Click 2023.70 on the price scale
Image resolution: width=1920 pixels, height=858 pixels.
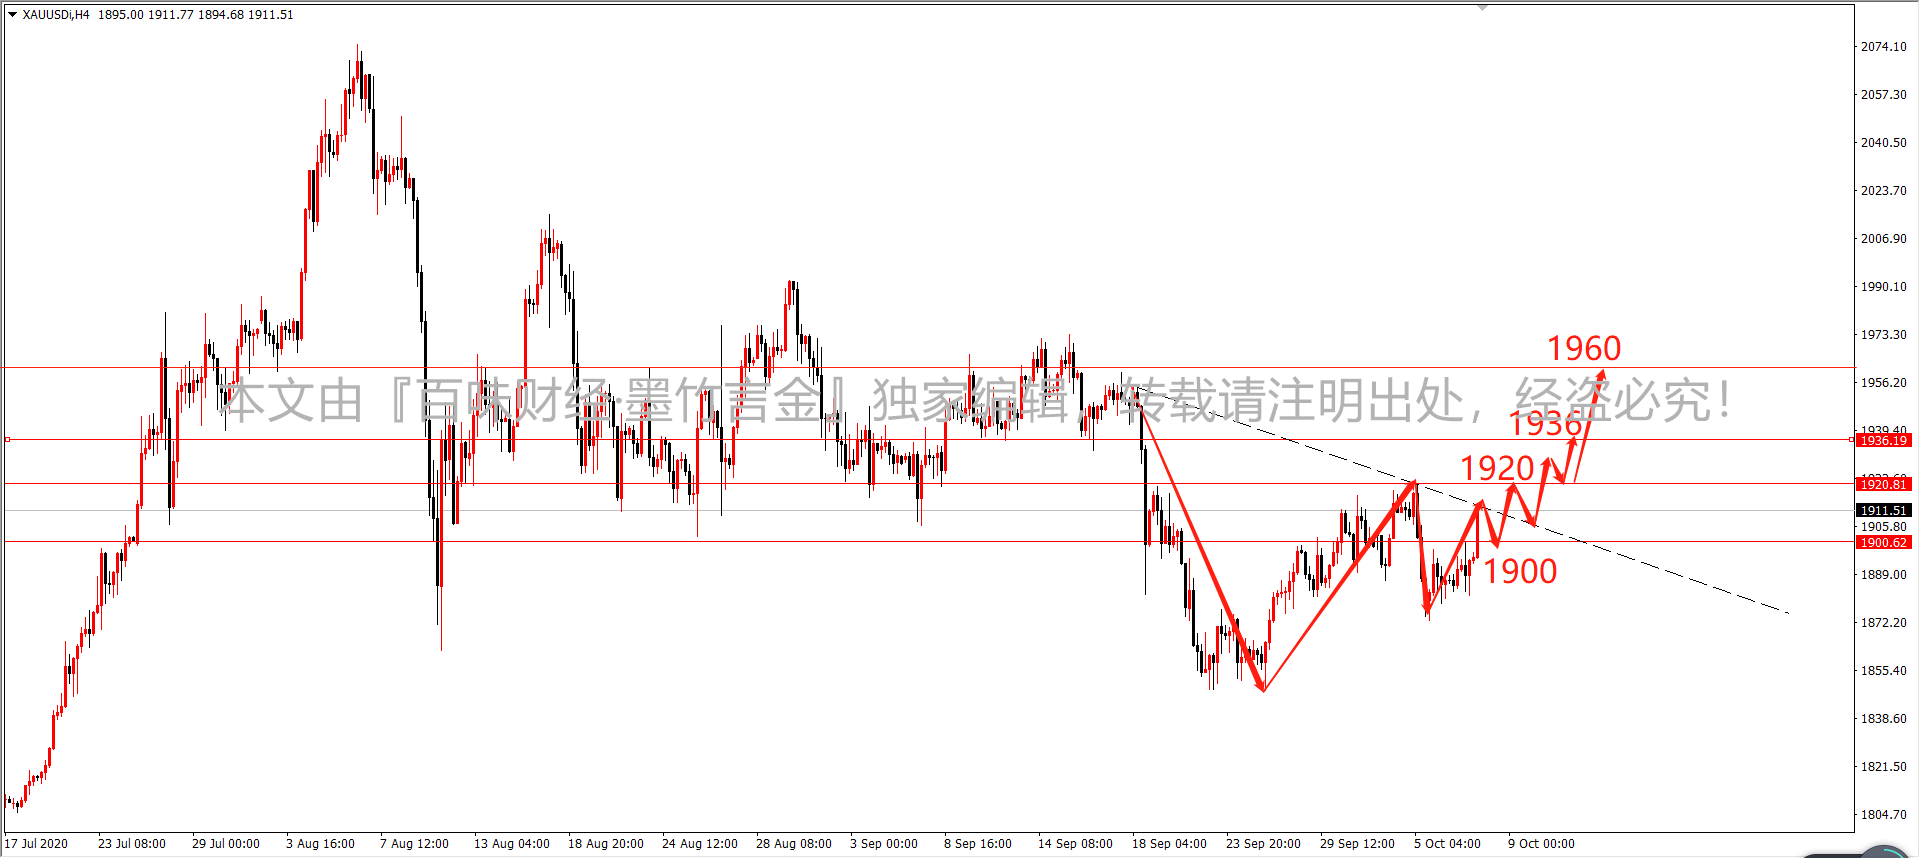(x=1883, y=191)
